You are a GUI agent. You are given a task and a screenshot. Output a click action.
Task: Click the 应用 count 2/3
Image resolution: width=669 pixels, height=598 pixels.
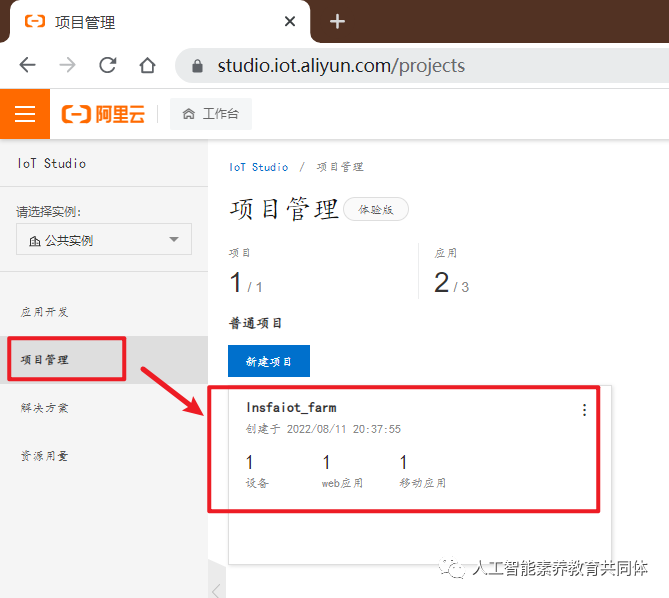(x=451, y=282)
